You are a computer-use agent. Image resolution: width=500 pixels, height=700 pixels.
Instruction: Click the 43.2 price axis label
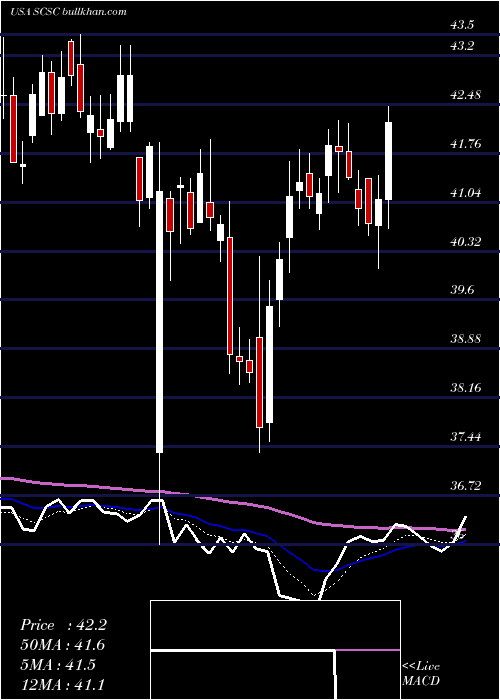pyautogui.click(x=462, y=46)
